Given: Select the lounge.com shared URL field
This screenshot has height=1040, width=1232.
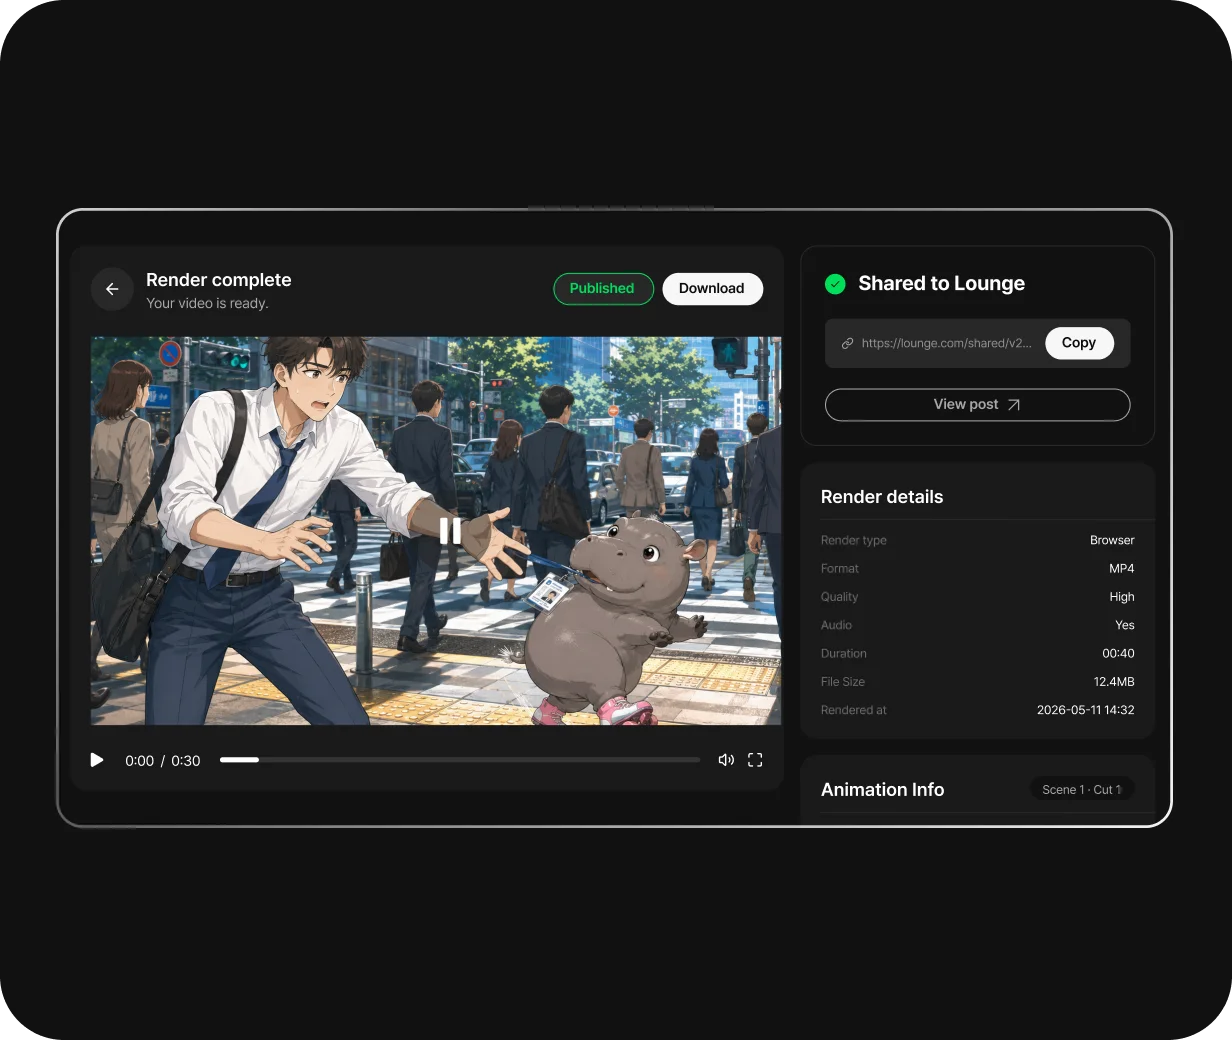Looking at the screenshot, I should 977,343.
